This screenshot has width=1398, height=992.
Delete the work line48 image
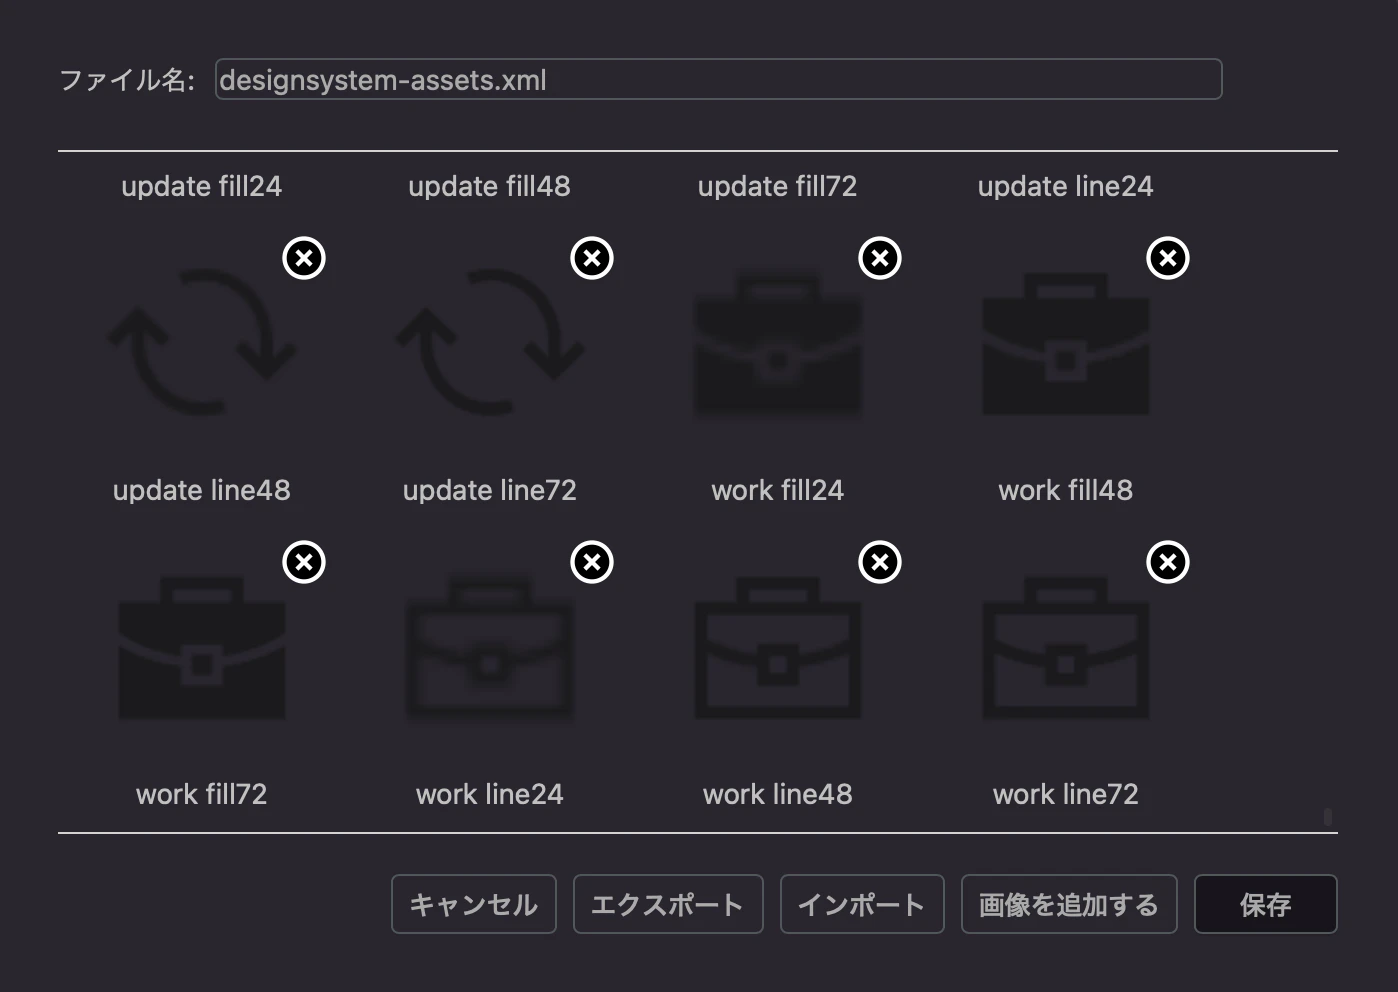[x=880, y=562]
